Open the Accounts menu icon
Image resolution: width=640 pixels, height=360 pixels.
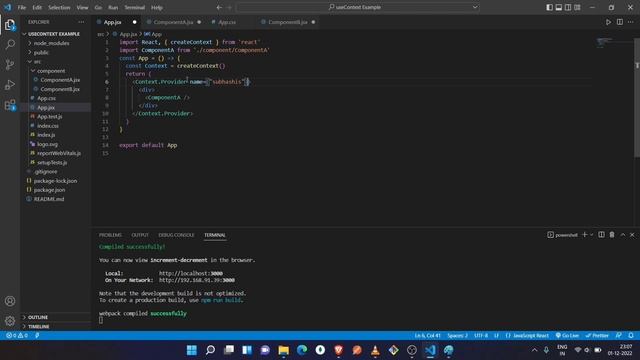click(10, 301)
